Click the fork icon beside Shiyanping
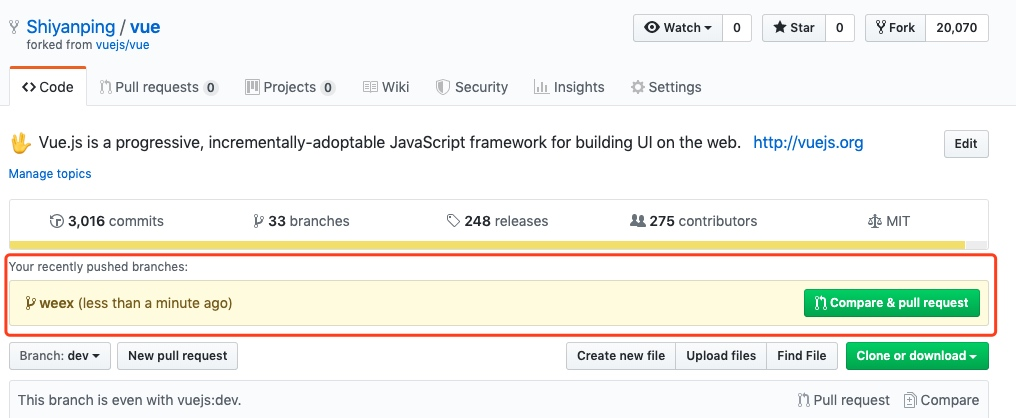Viewport: 1016px width, 418px height. pos(14,28)
